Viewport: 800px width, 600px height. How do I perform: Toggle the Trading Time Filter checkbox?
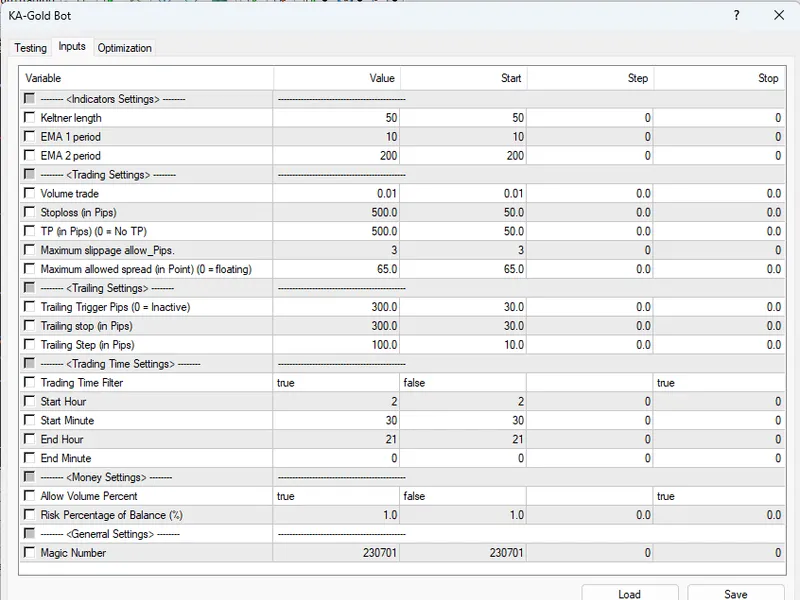30,382
